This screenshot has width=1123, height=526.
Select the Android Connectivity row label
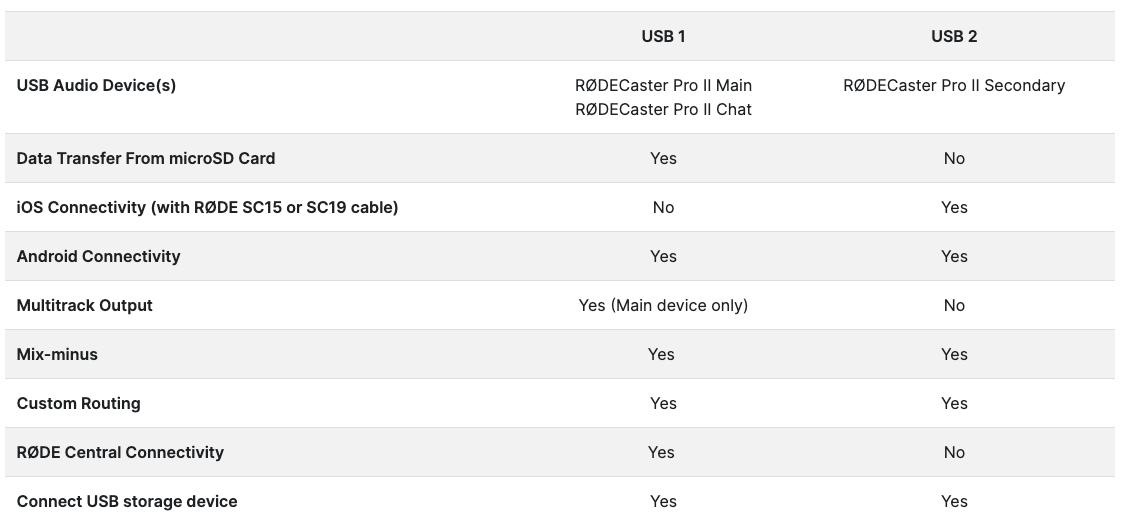tap(98, 256)
